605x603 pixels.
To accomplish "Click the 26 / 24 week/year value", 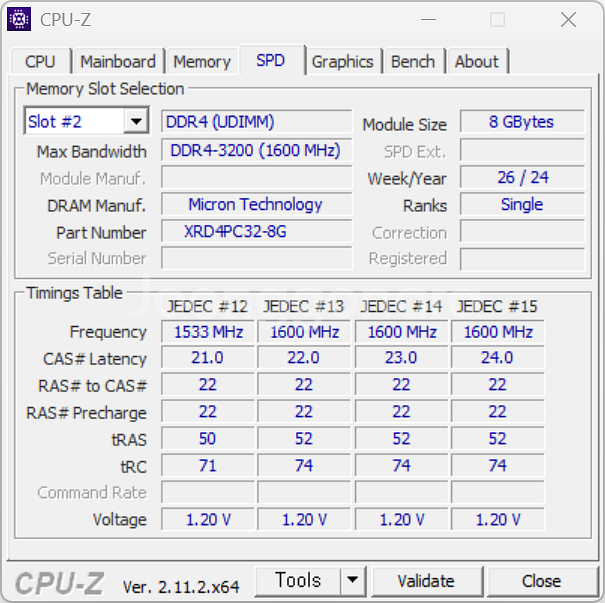I will pos(522,177).
